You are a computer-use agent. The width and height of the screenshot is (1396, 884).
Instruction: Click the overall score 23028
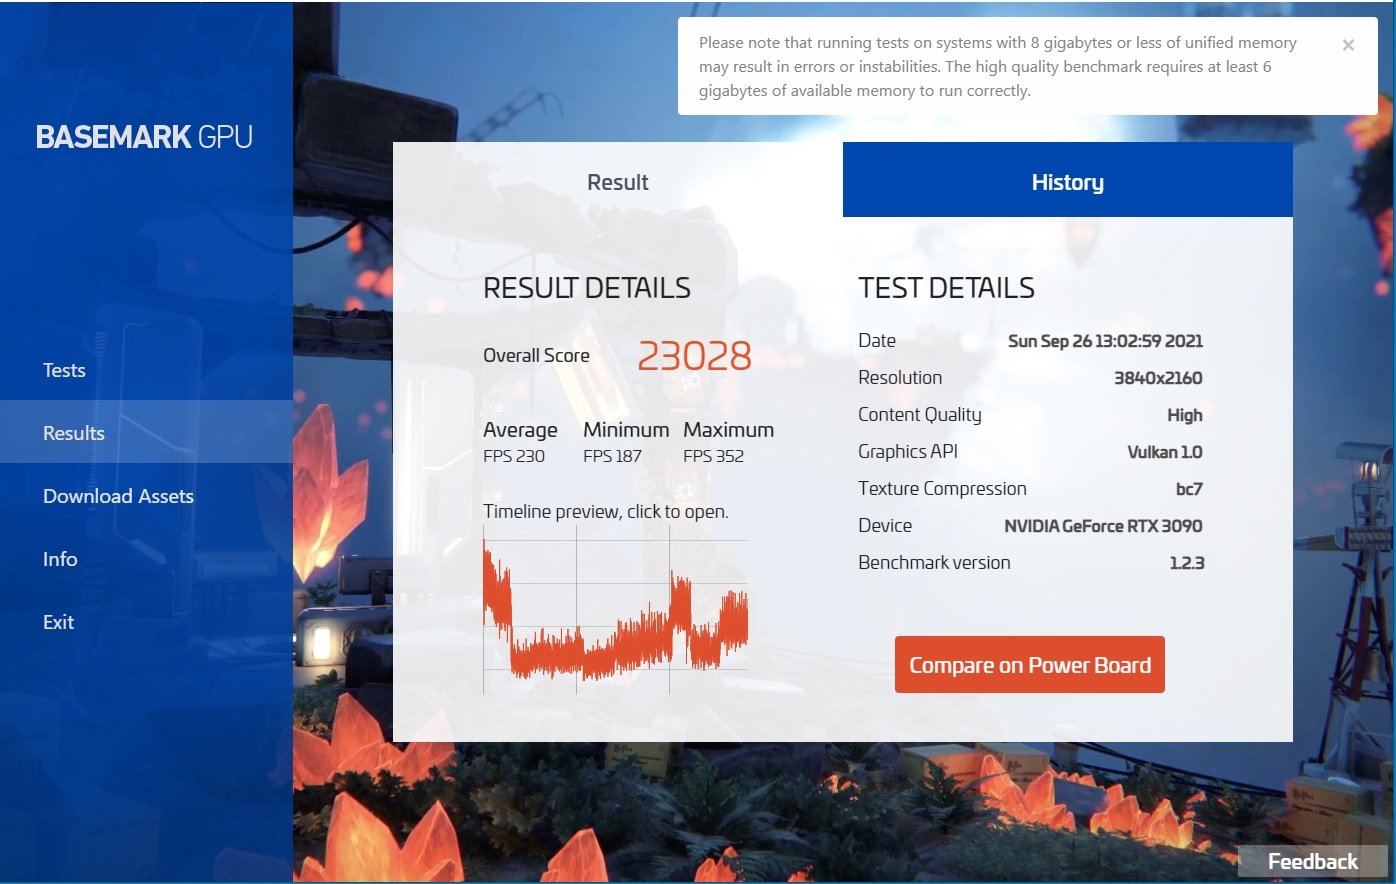[694, 356]
